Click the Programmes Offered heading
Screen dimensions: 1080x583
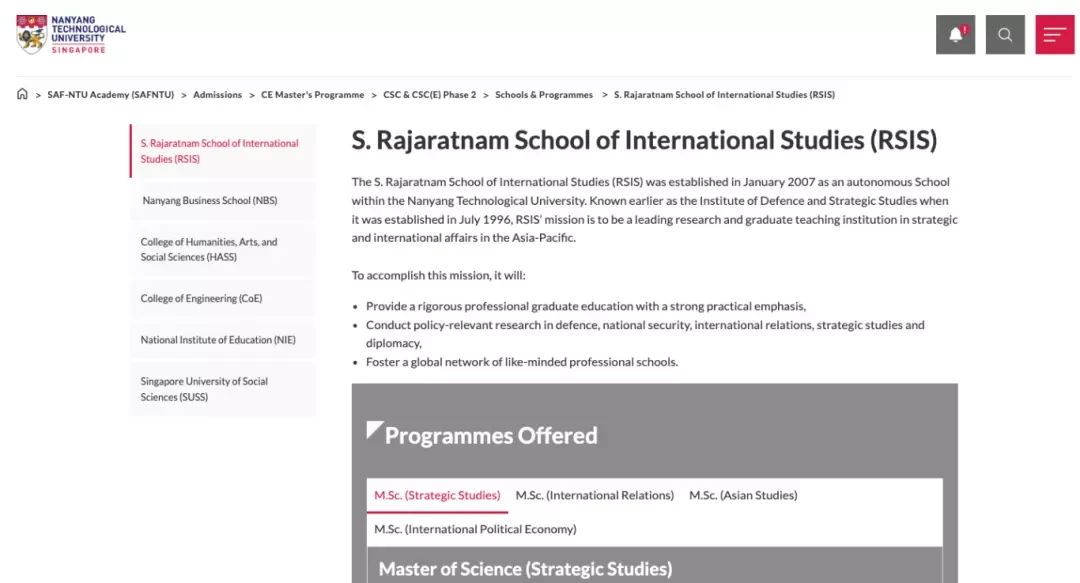coord(491,436)
